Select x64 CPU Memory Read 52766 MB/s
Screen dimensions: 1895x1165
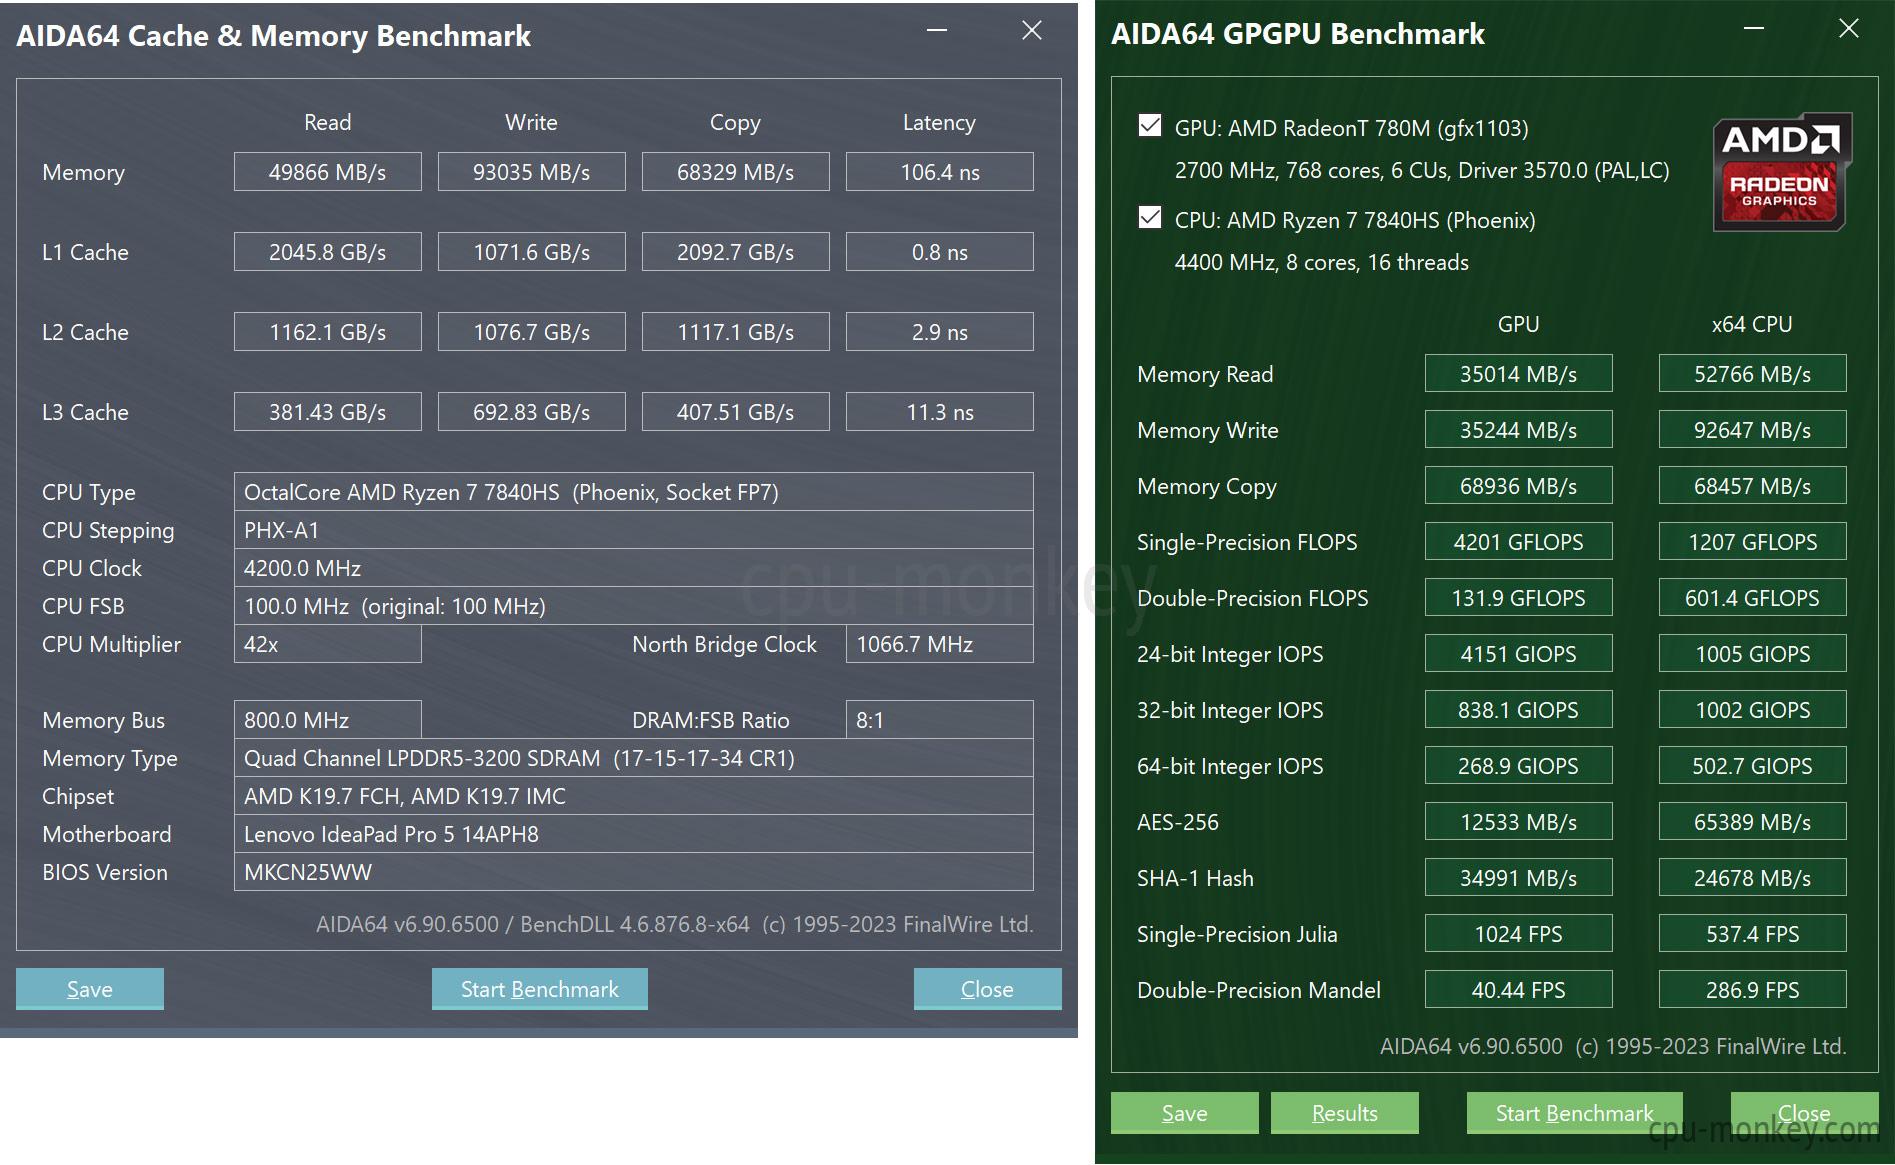(1753, 374)
